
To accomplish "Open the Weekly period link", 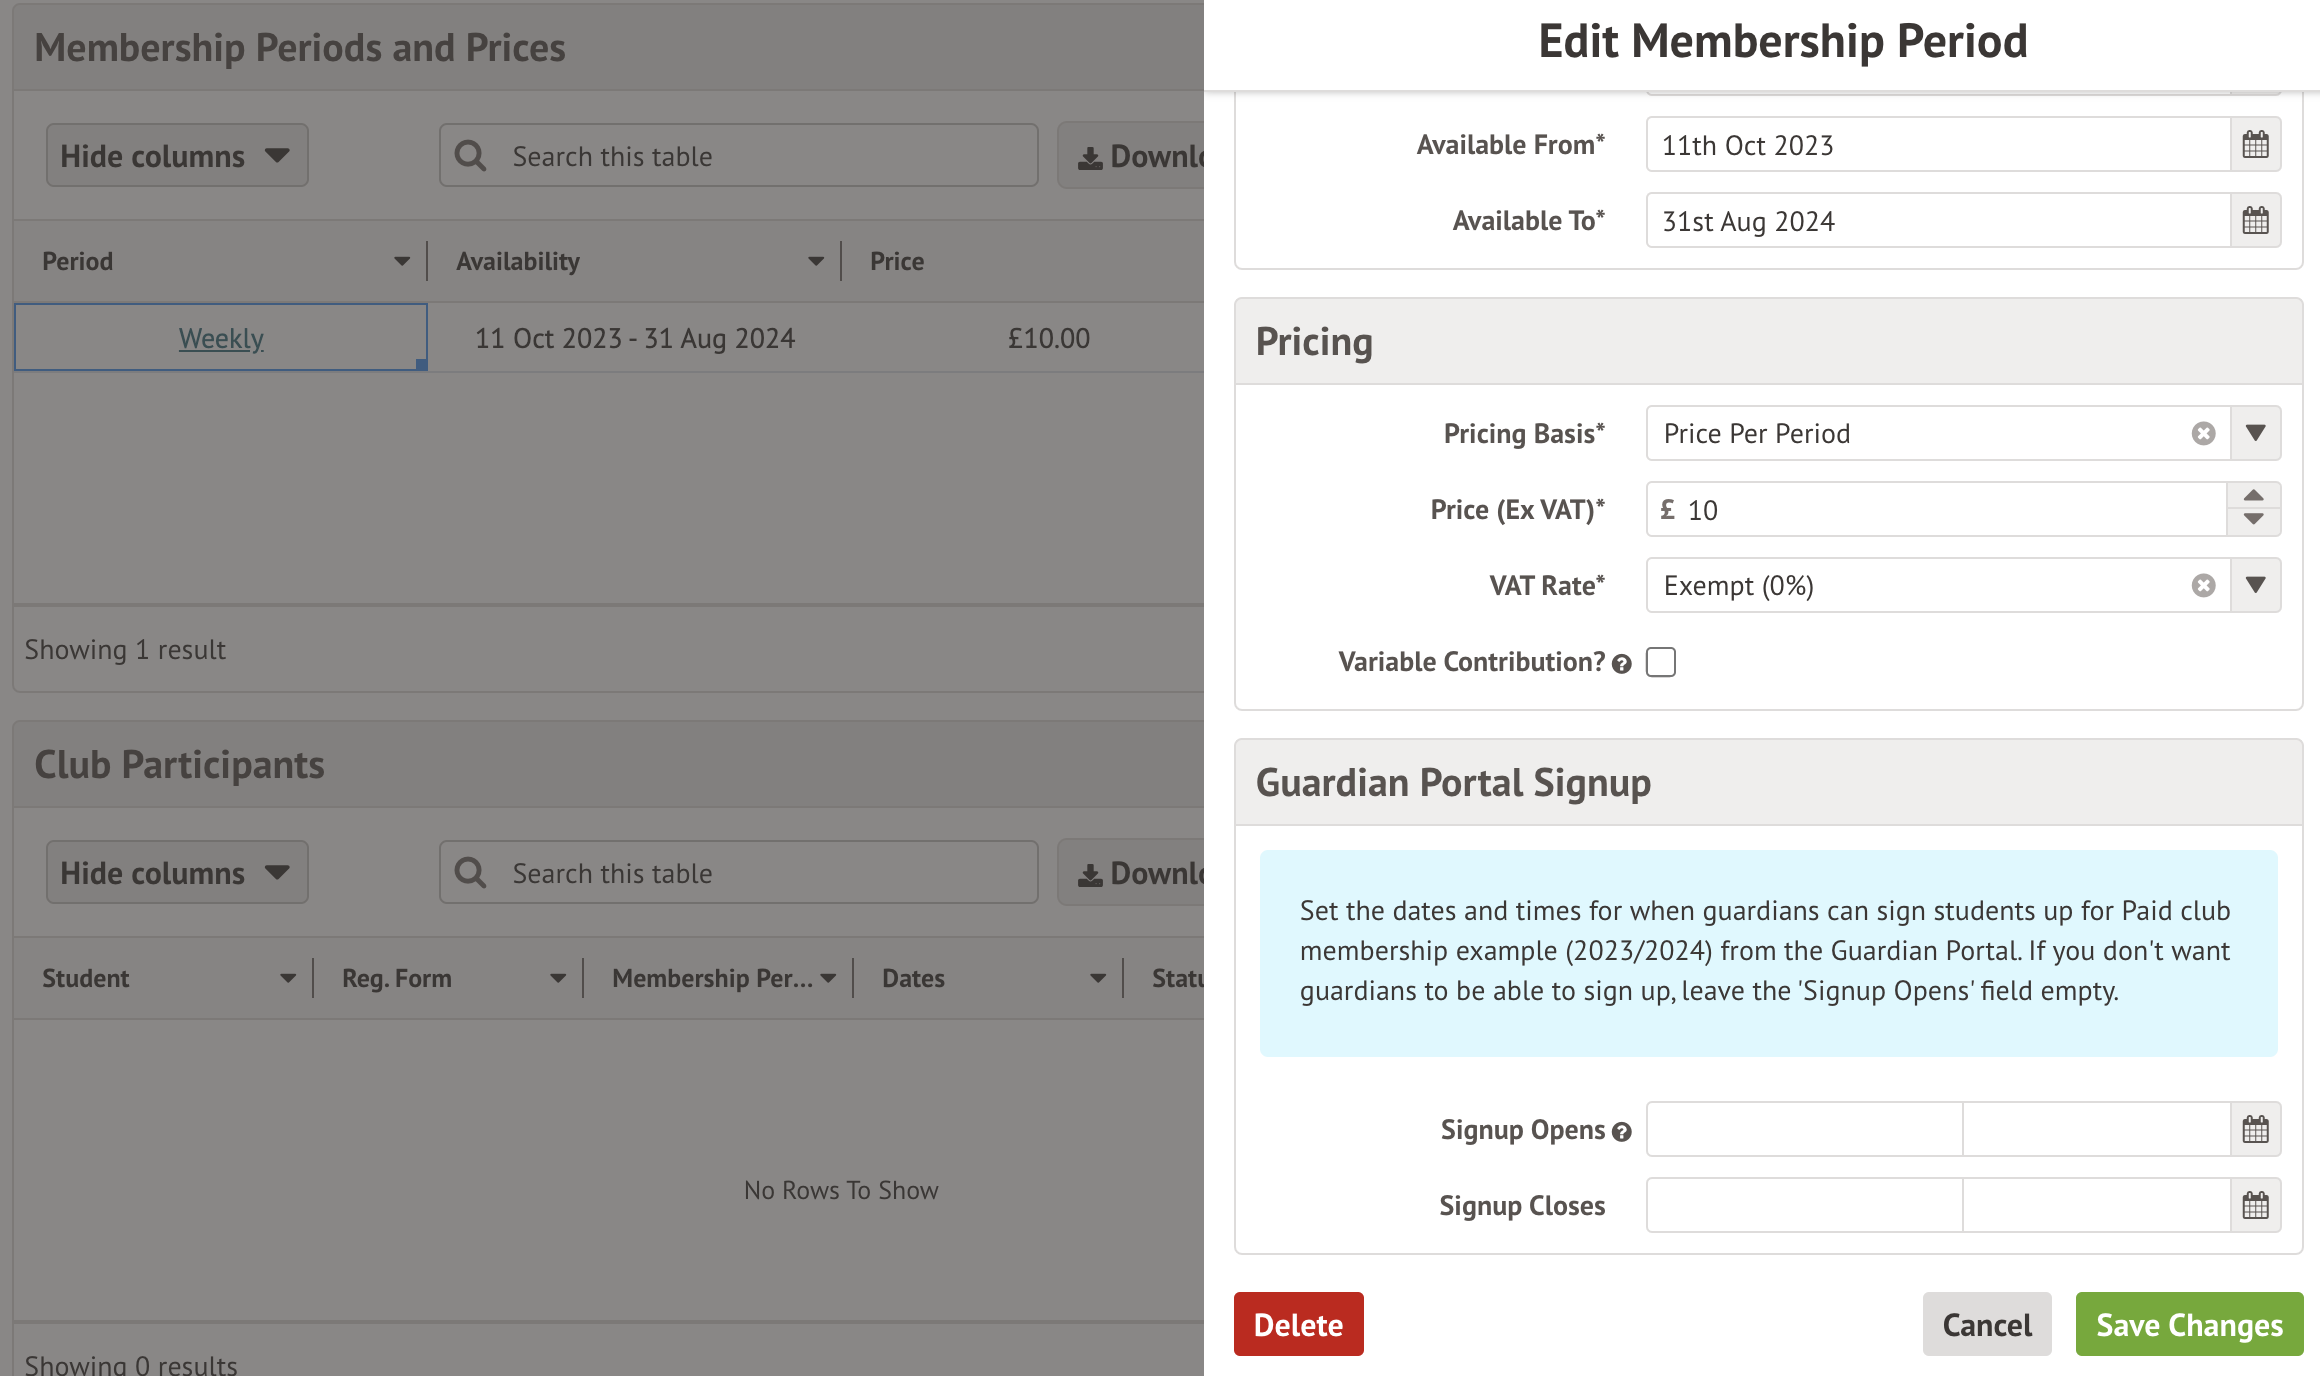I will pos(221,338).
